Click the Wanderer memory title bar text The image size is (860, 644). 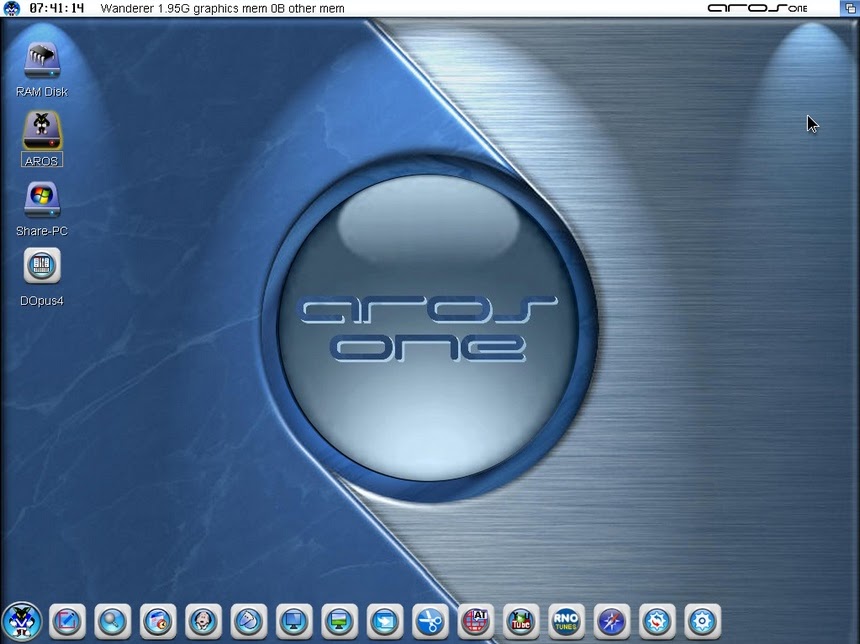coord(222,9)
